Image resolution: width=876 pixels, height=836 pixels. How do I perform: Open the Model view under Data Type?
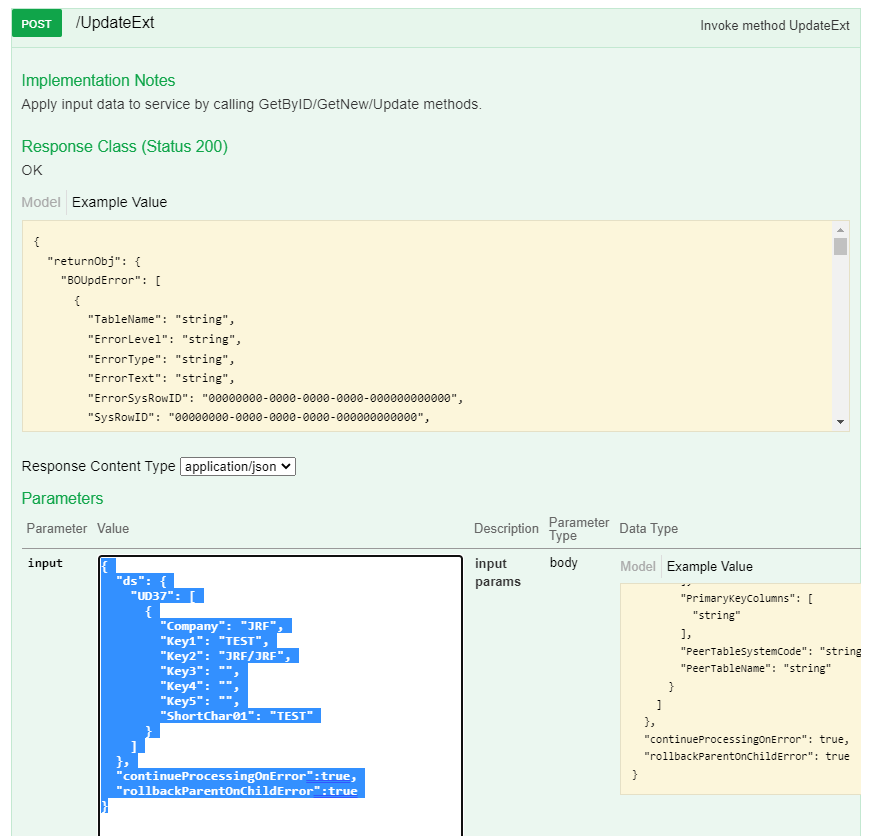pos(637,566)
